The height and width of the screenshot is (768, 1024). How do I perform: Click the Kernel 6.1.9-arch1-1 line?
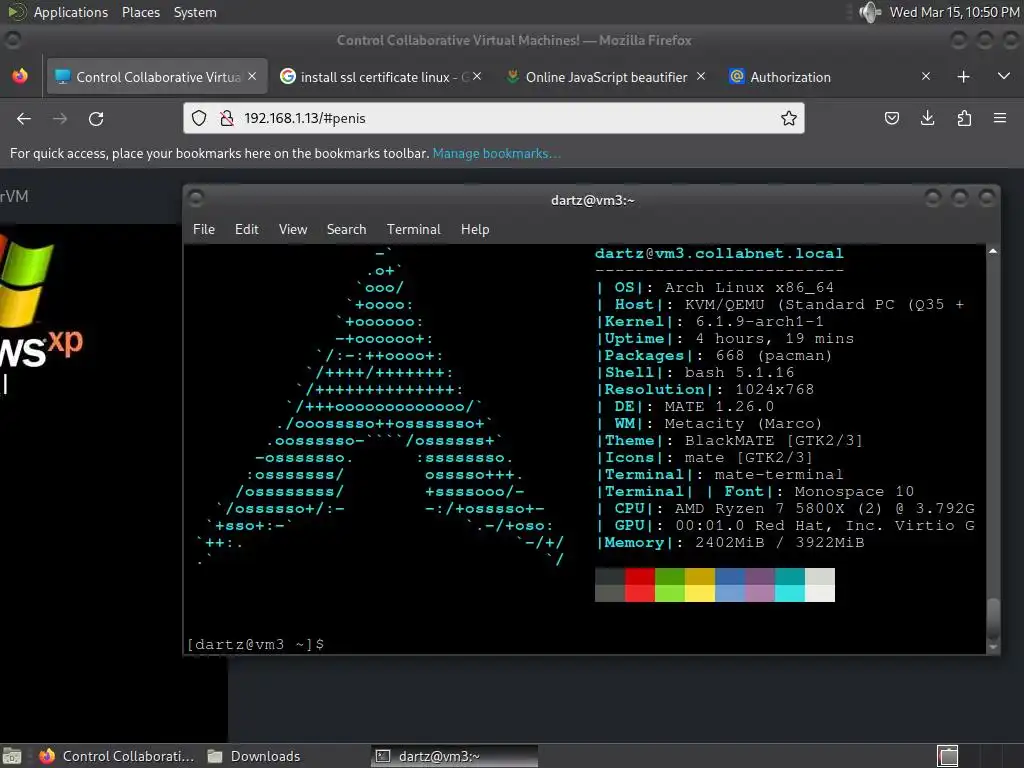pos(710,321)
